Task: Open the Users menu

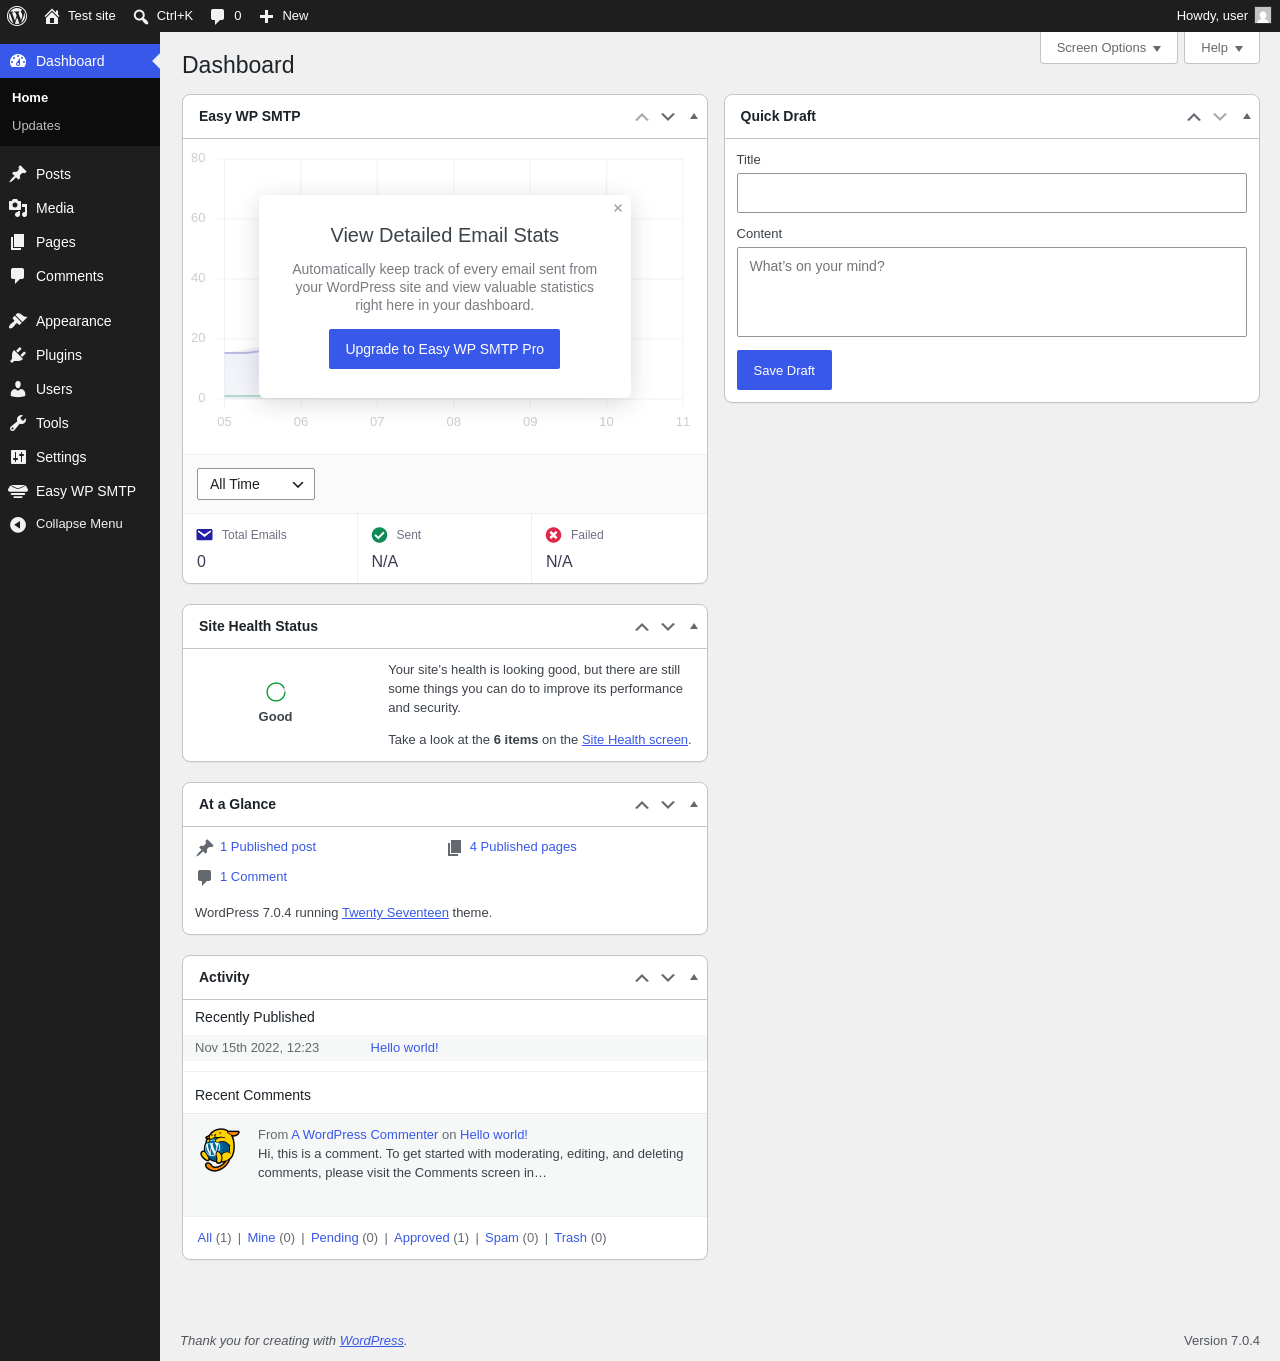Action: point(80,389)
